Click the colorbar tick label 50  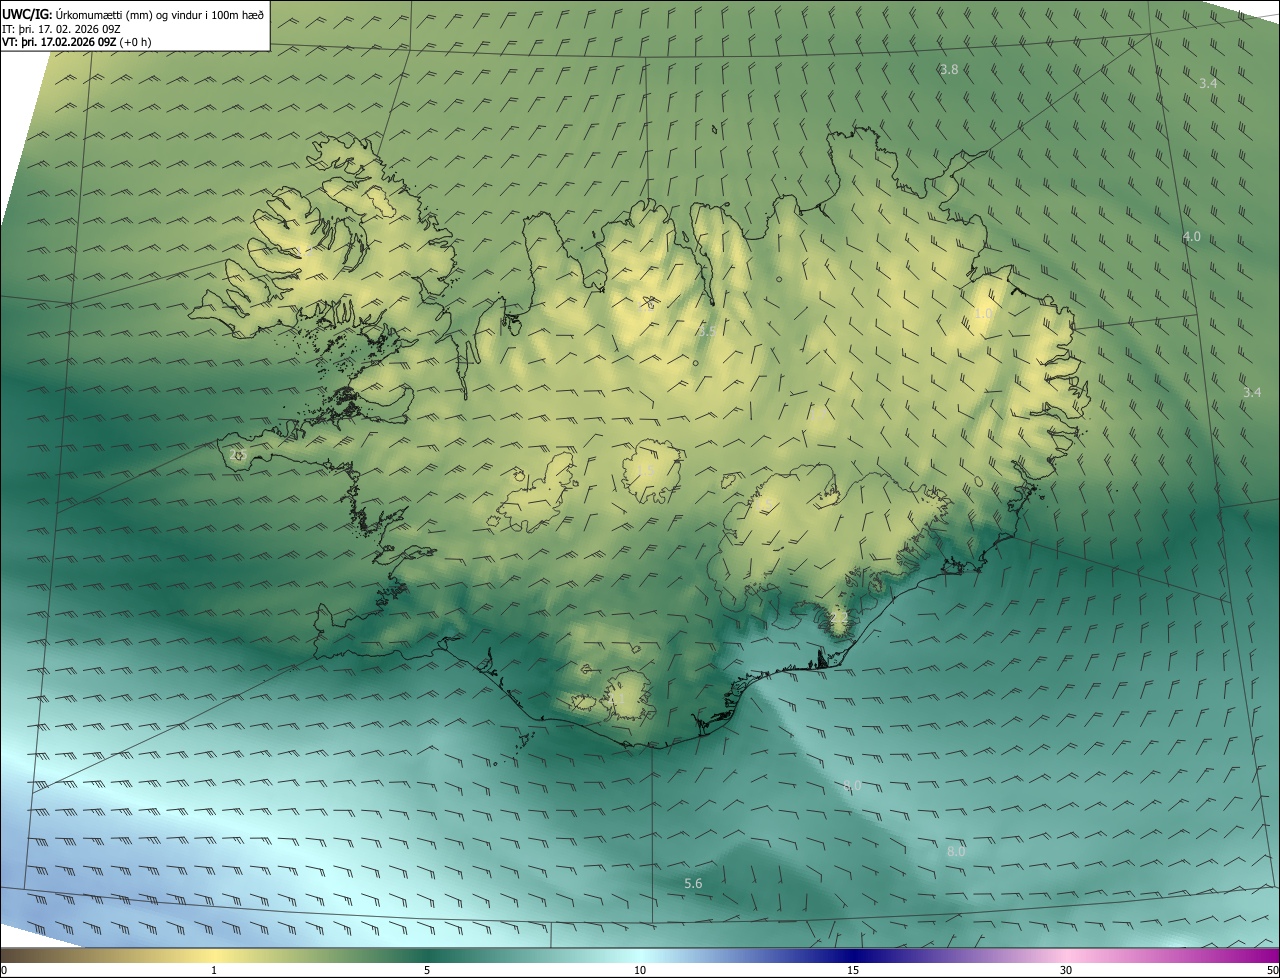[1272, 971]
